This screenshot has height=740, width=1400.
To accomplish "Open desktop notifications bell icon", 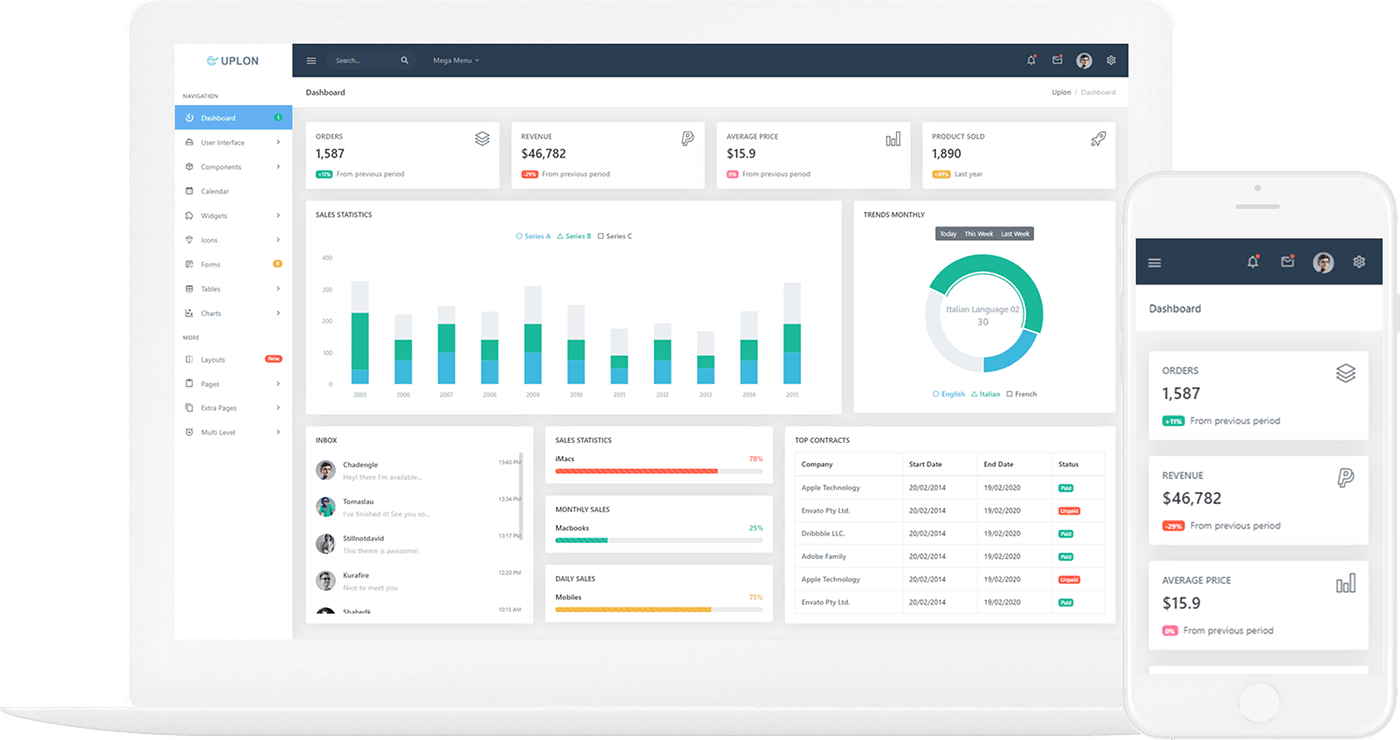I will pyautogui.click(x=1031, y=61).
